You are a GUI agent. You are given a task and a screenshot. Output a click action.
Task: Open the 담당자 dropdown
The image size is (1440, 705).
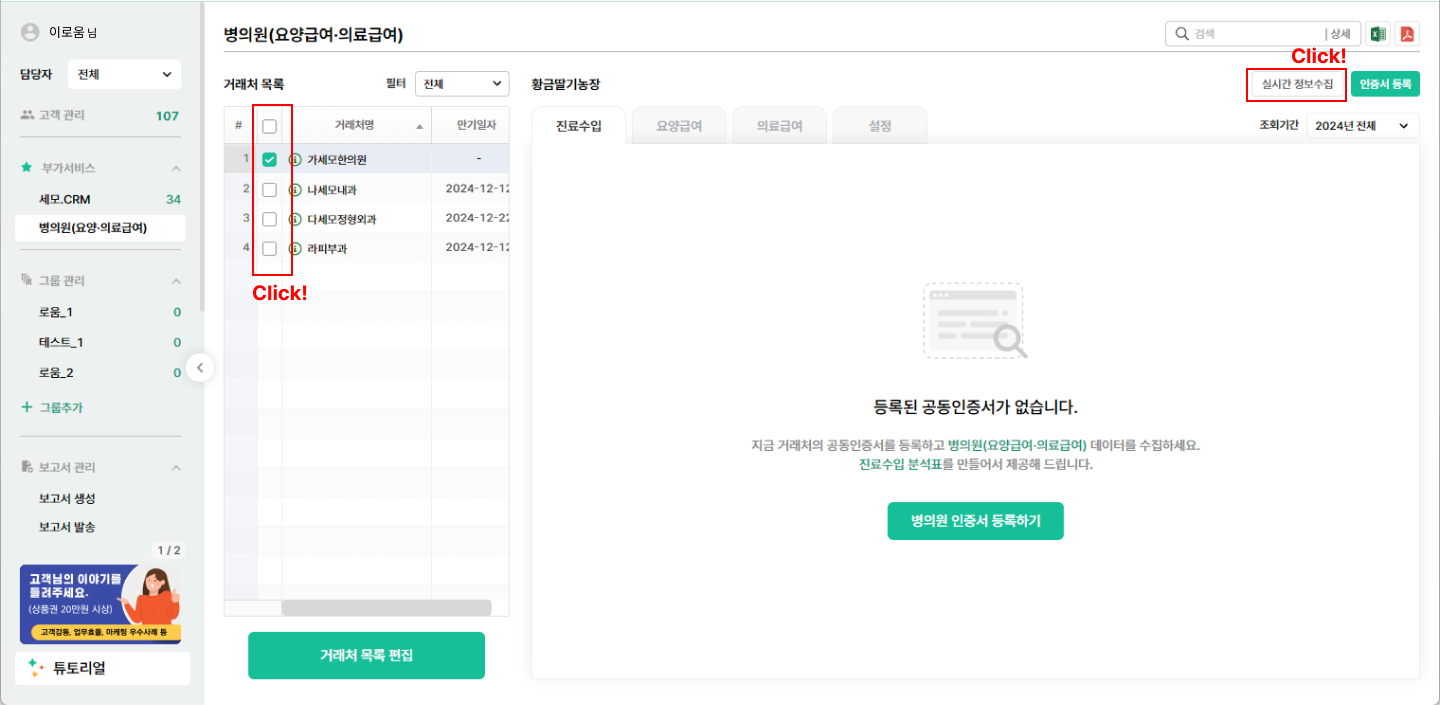[124, 74]
